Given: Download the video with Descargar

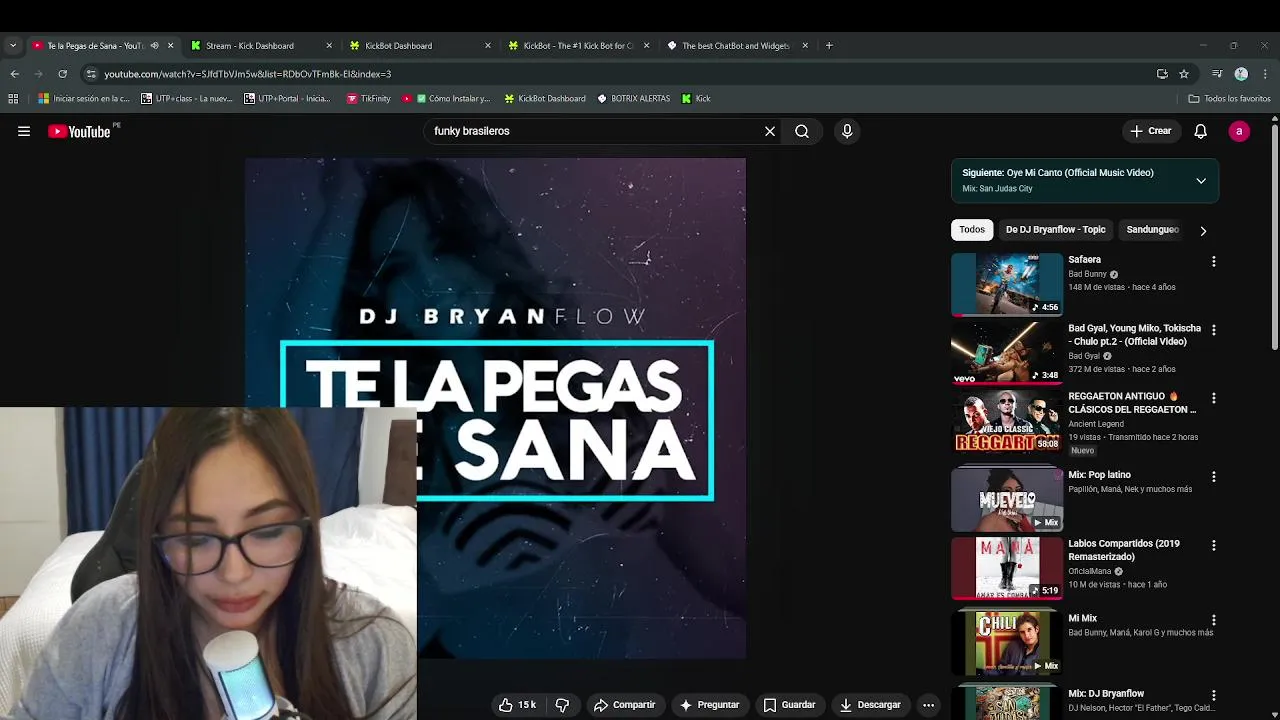Looking at the screenshot, I should coord(870,705).
